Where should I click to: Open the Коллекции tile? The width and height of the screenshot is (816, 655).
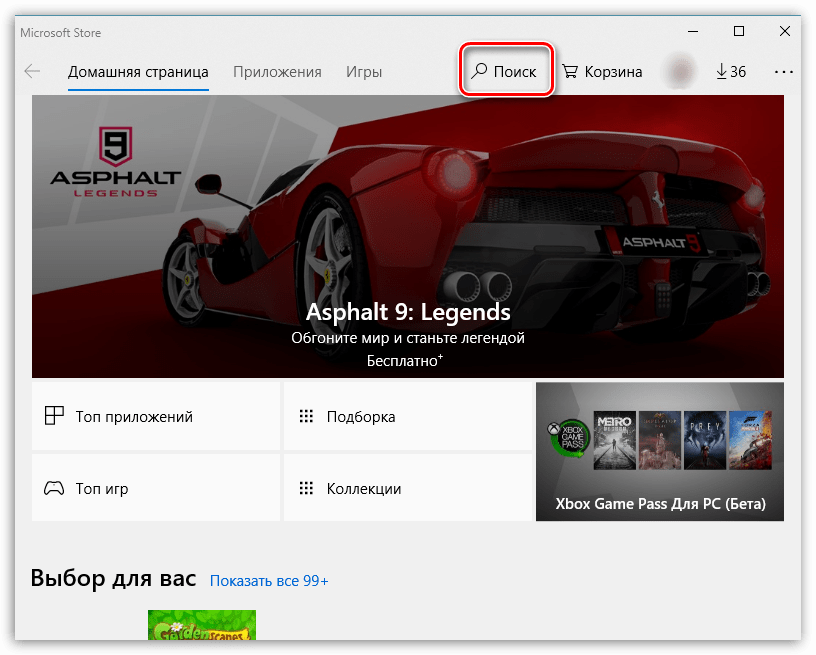(407, 488)
